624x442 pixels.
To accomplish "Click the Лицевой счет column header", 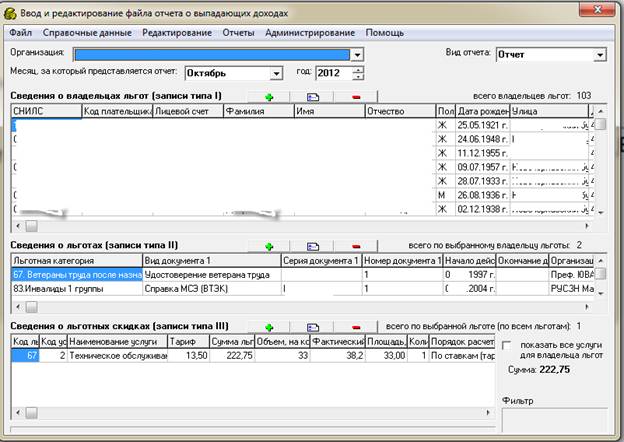I will (x=188, y=111).
